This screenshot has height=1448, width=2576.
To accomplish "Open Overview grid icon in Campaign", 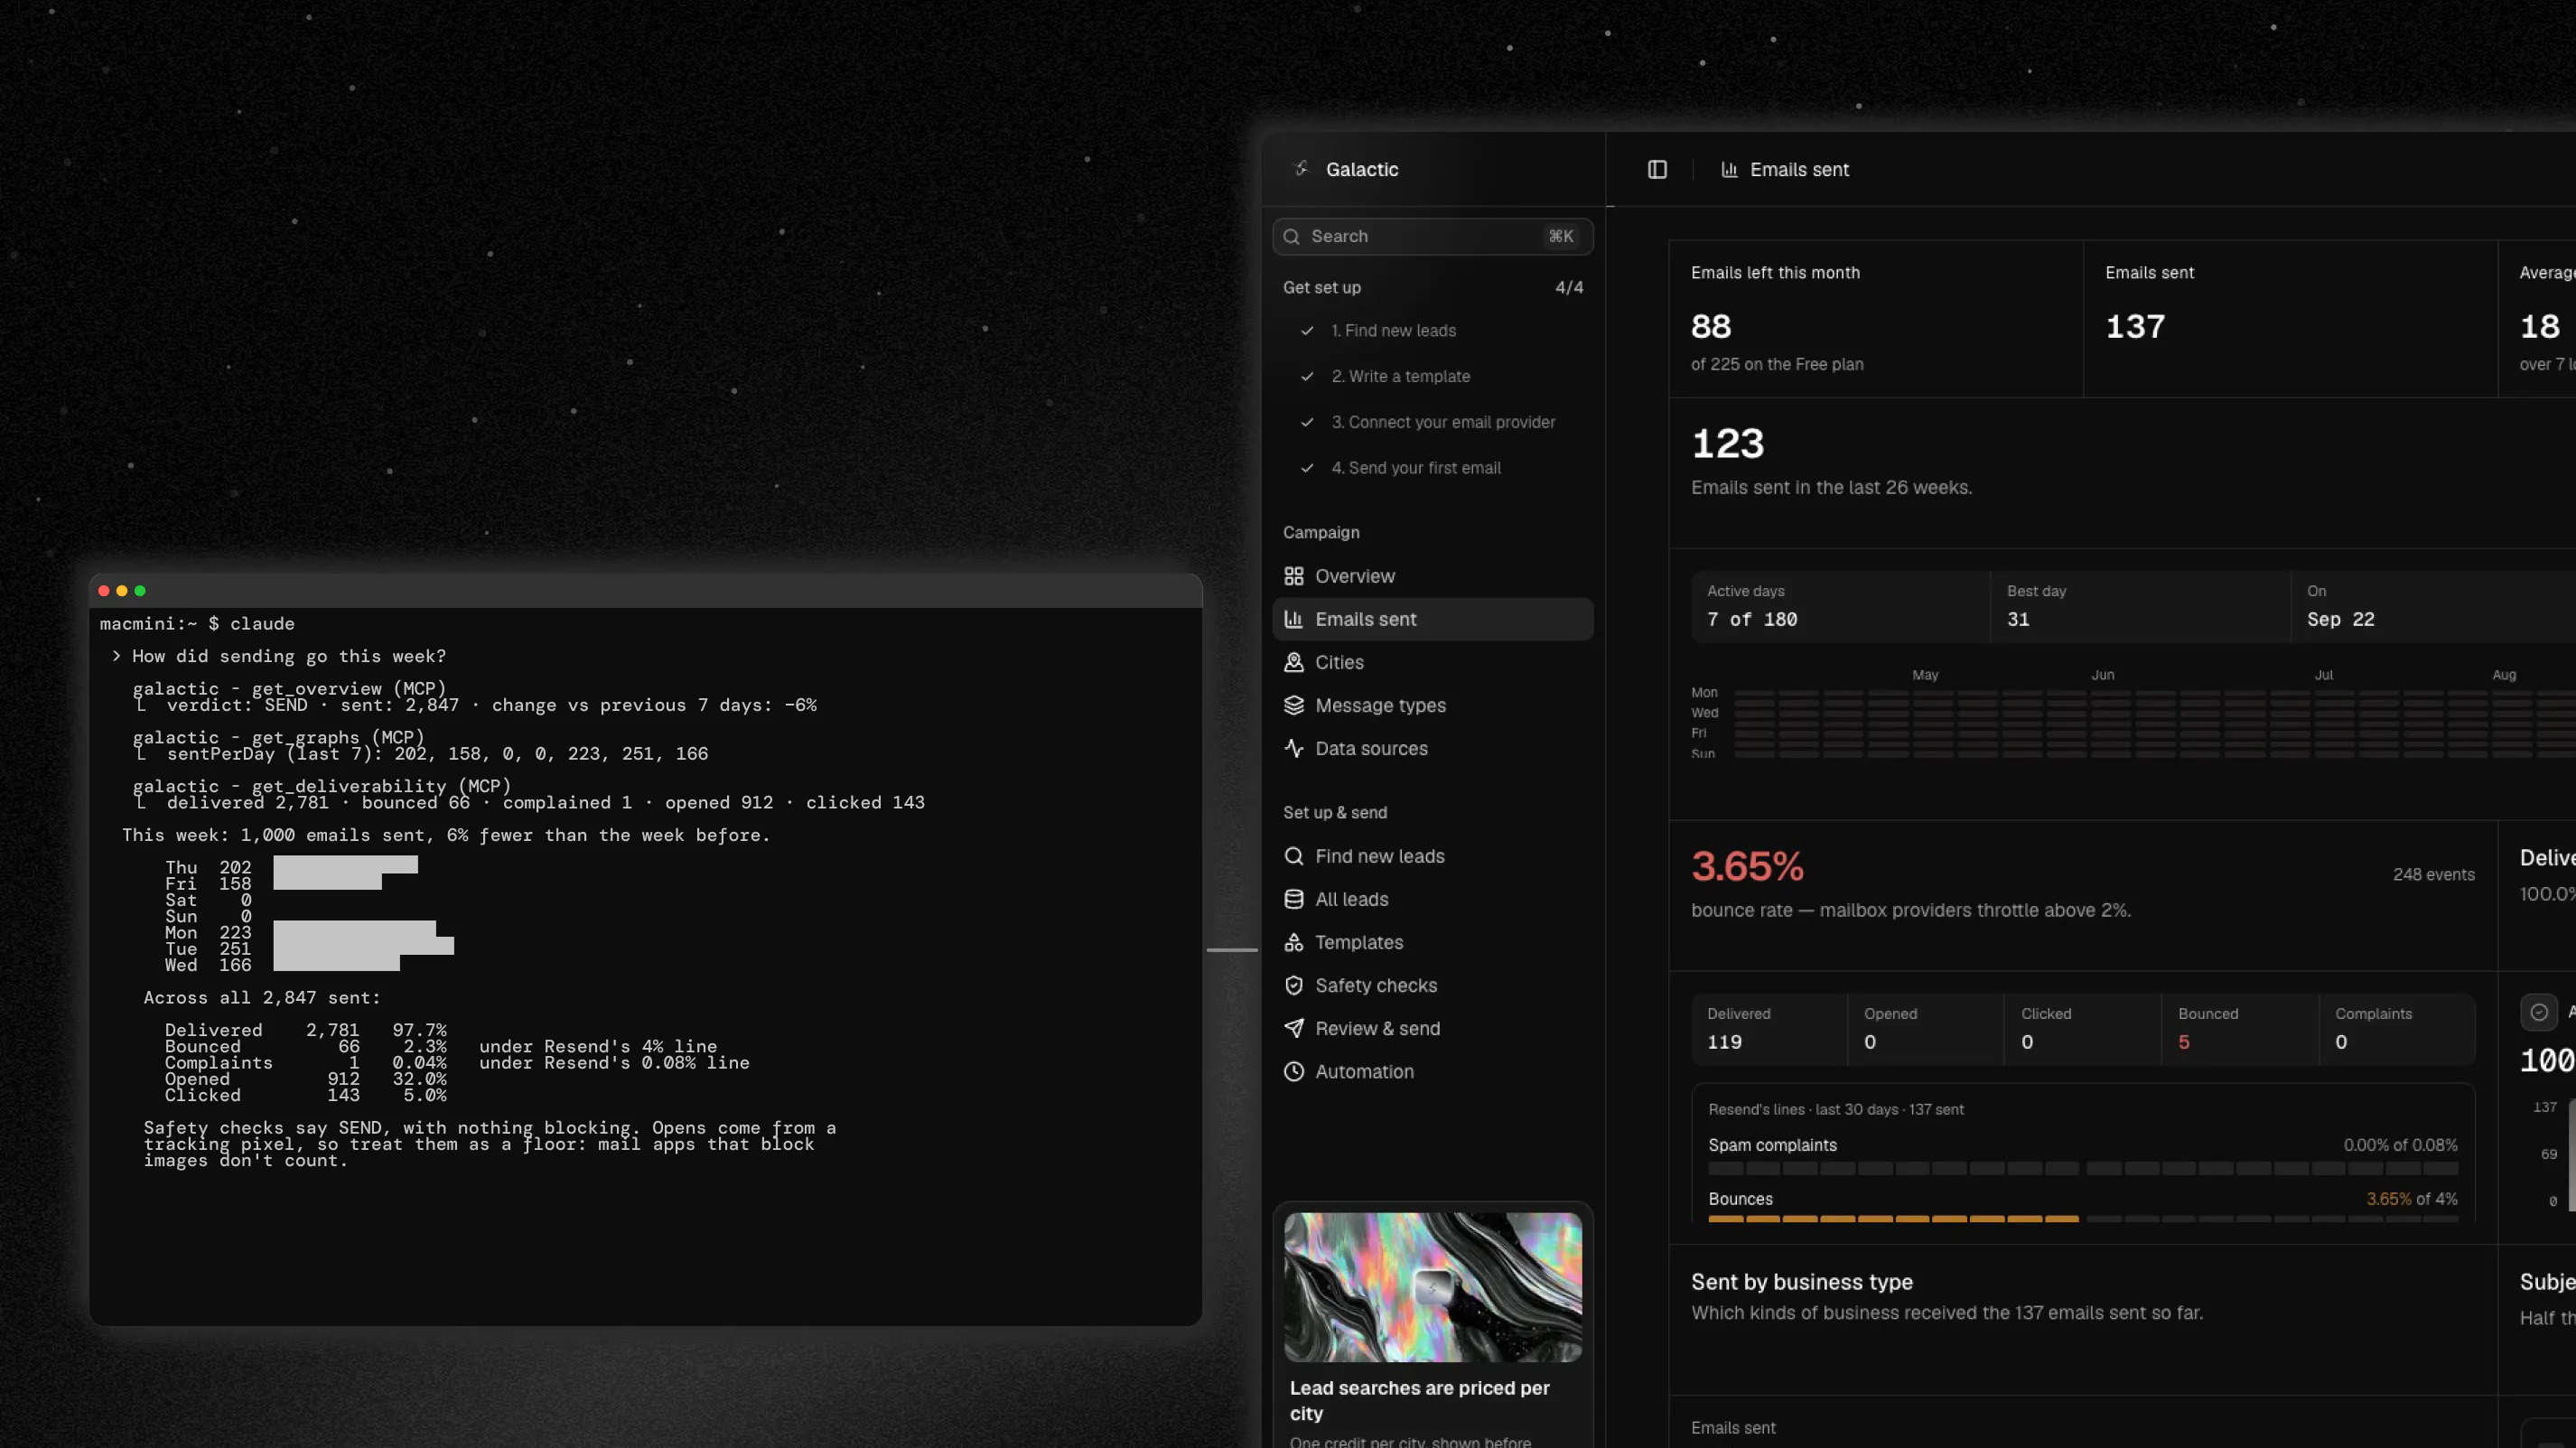I will pos(1293,576).
